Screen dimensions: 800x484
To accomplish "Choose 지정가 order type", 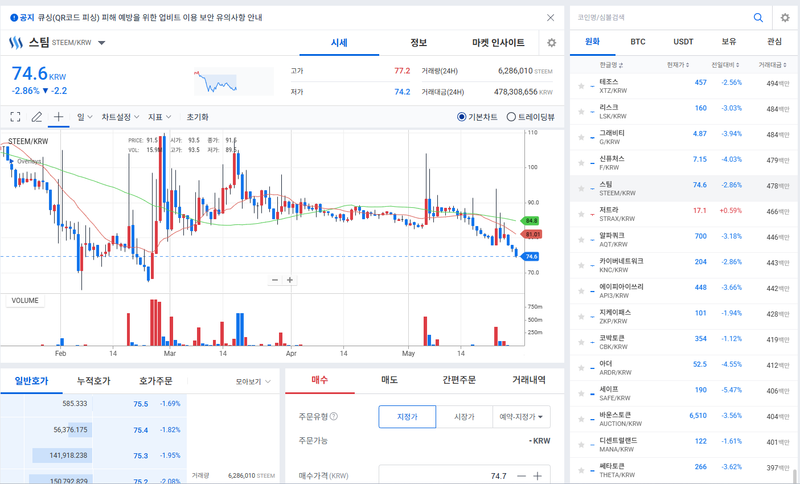I will (407, 417).
